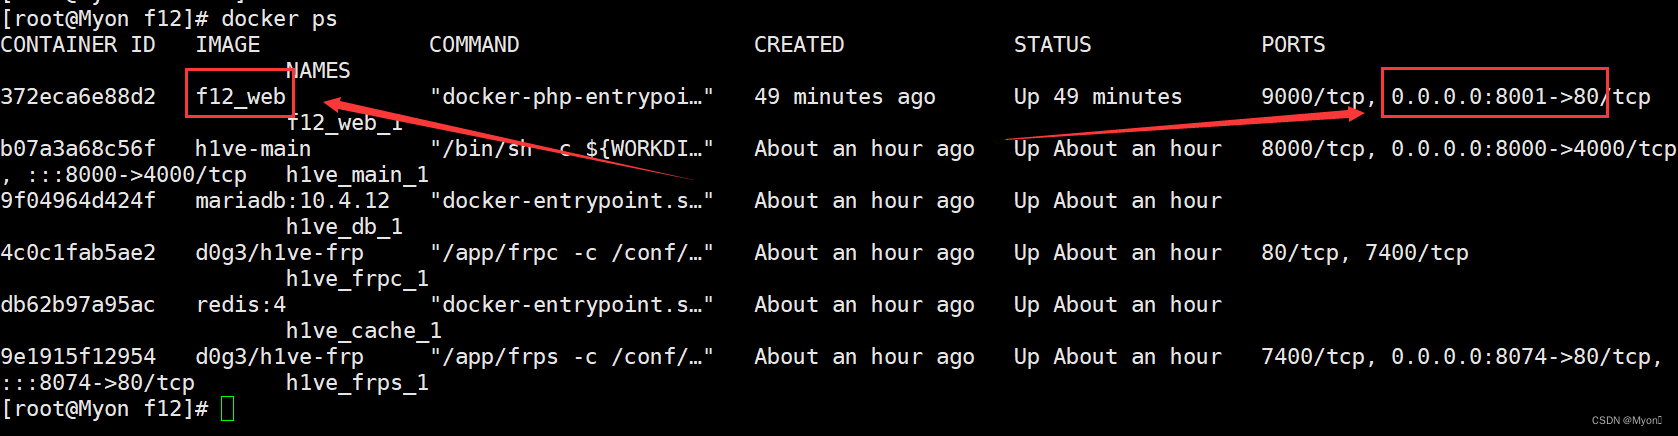This screenshot has width=1678, height=436.
Task: Click the h1ve-main image name
Action: click(254, 148)
